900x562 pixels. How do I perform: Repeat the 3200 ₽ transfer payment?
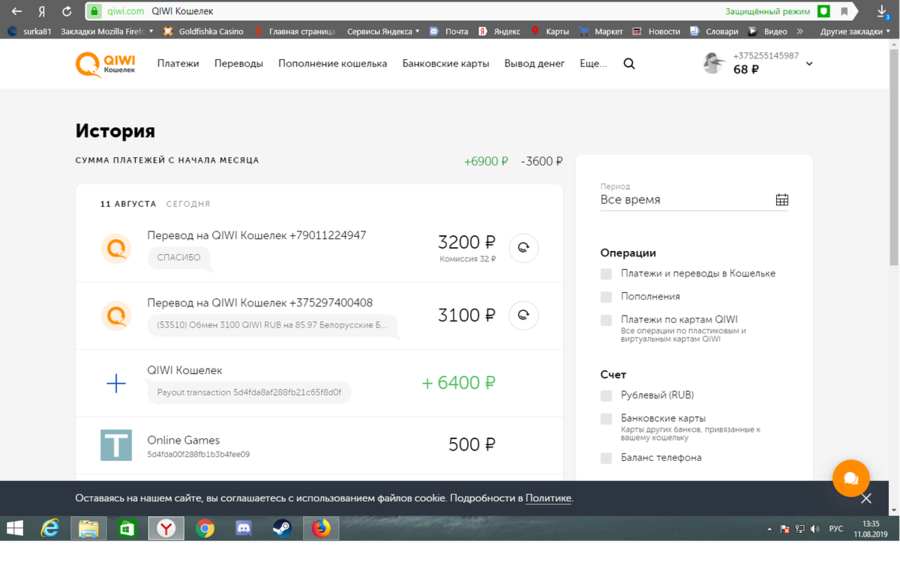pyautogui.click(x=523, y=248)
